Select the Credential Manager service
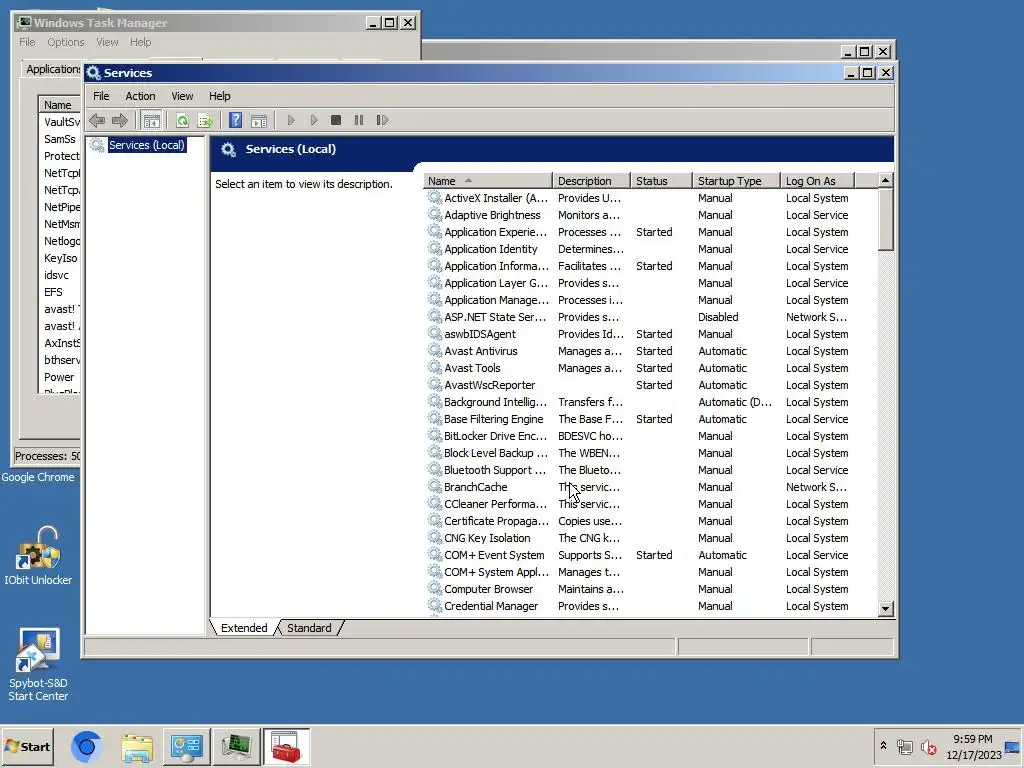 tap(649, 605)
